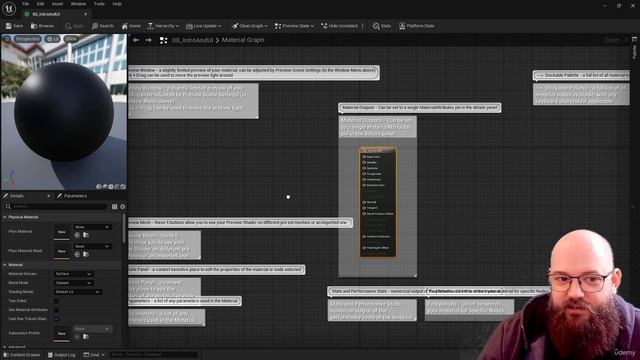This screenshot has width=640, height=360.
Task: Open the Shading Model dropdown
Action: coord(78,292)
